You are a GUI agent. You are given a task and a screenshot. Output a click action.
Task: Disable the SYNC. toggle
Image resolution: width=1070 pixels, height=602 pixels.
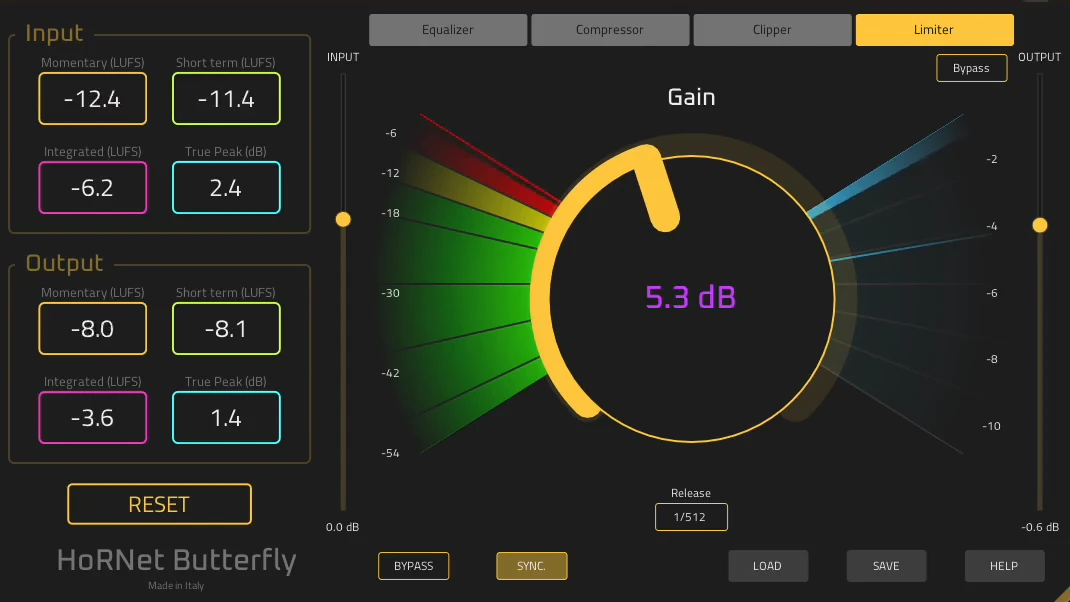532,566
